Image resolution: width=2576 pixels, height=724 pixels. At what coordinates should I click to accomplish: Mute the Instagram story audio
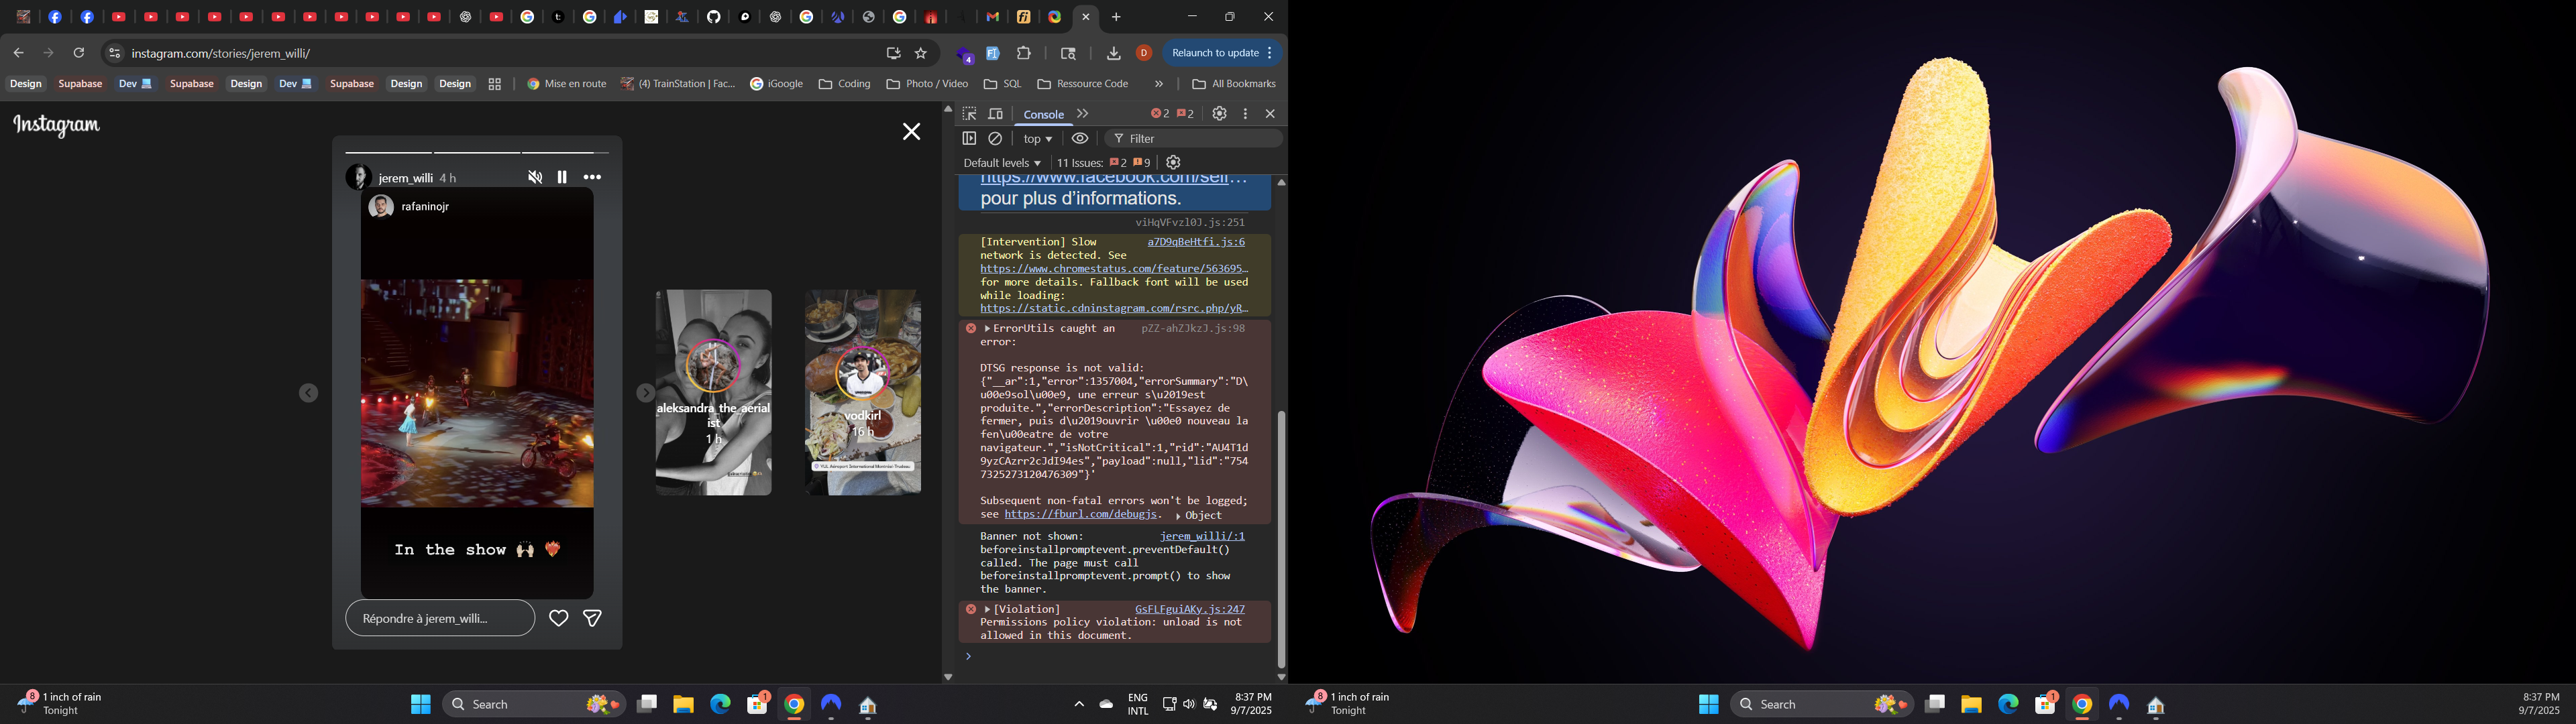(x=535, y=177)
